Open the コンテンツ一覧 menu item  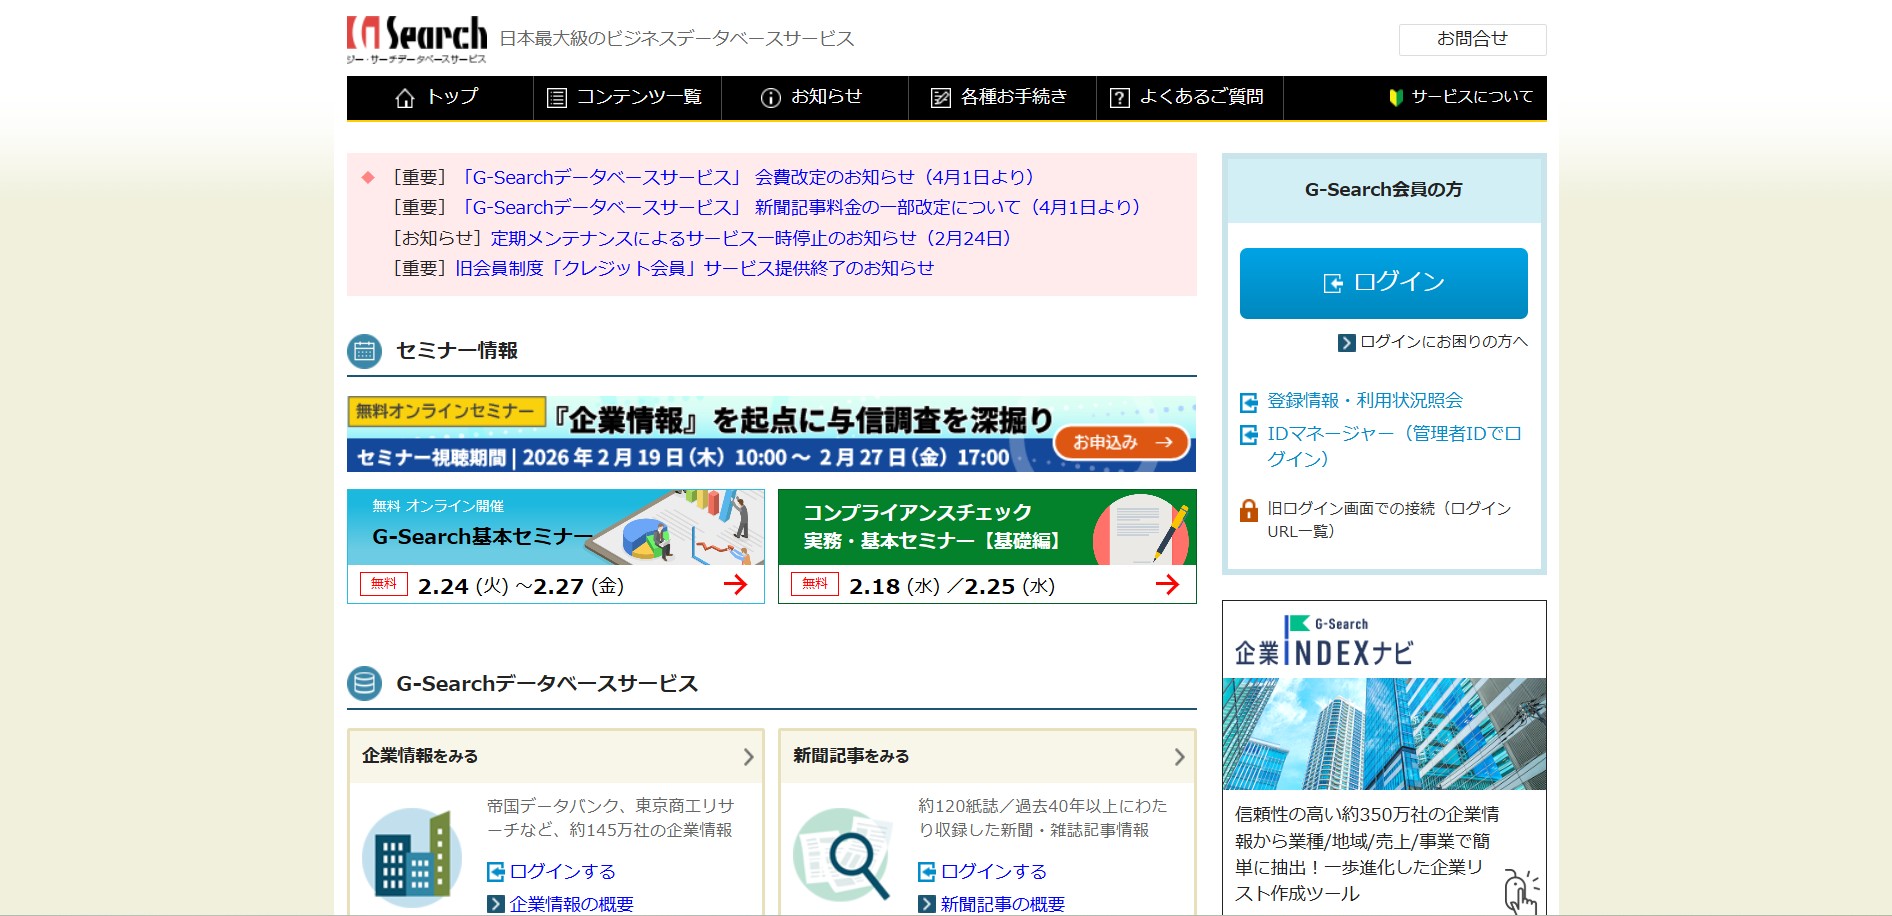627,98
